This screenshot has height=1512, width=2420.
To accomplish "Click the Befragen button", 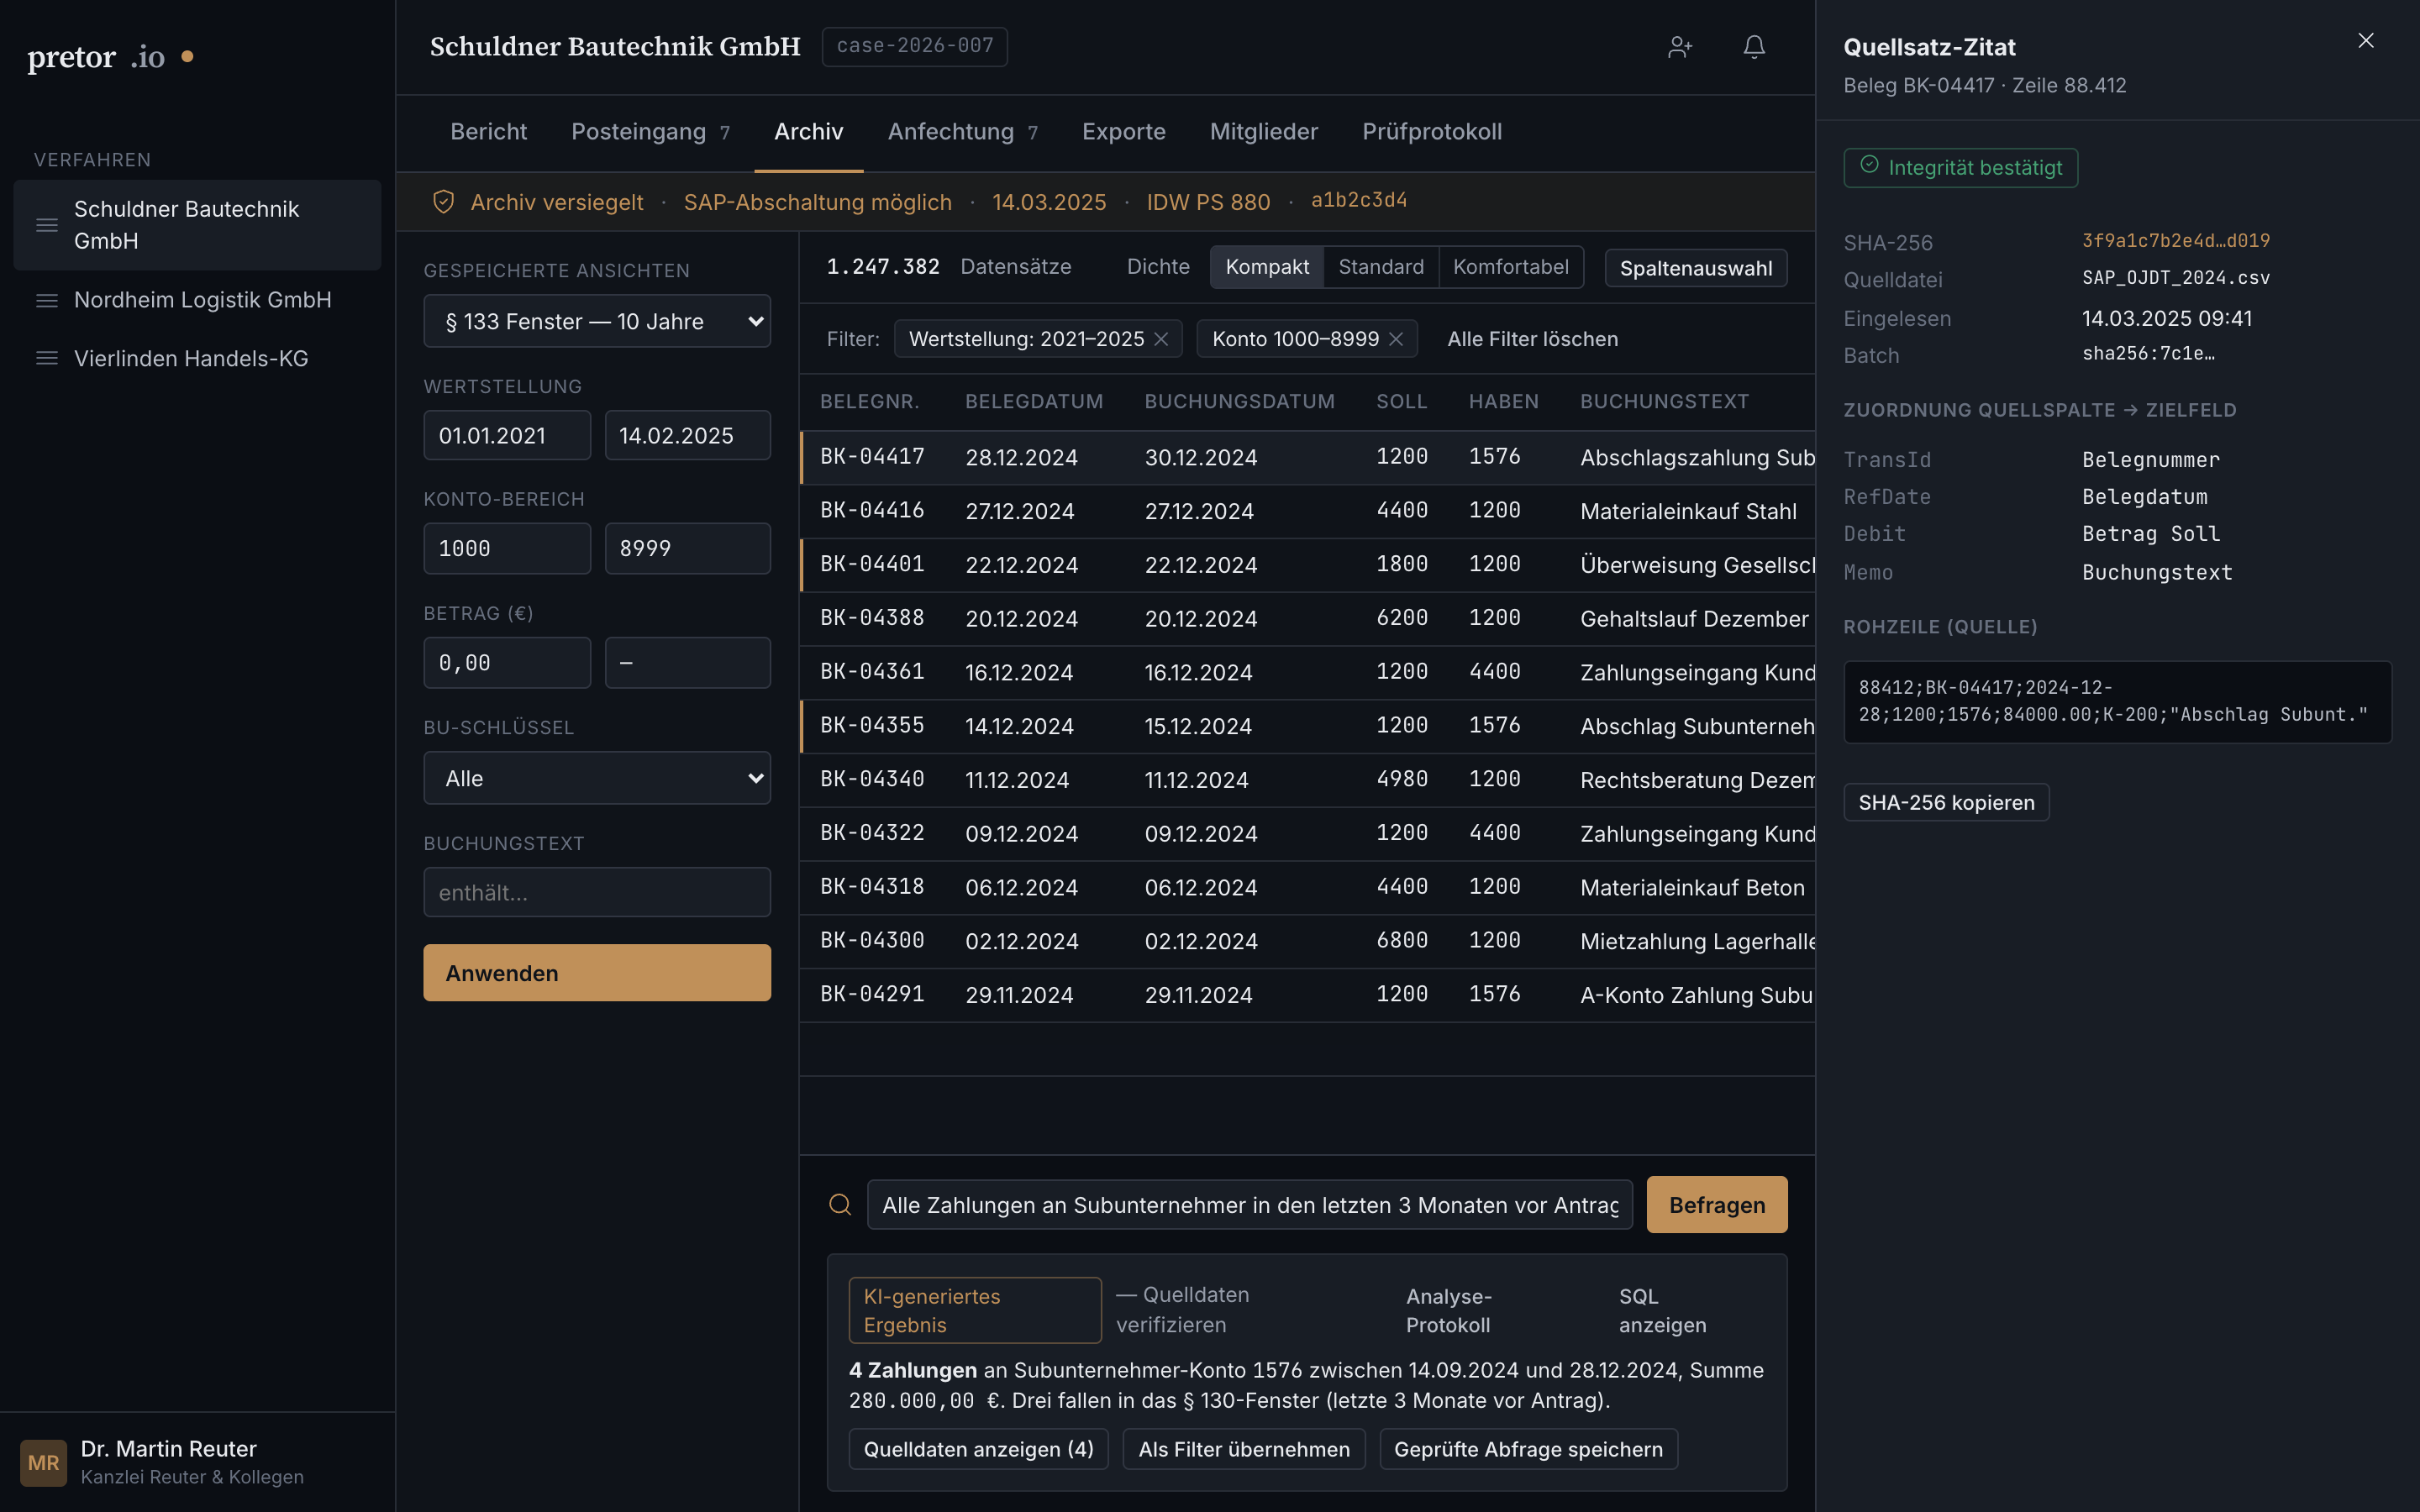I will coord(1716,1205).
